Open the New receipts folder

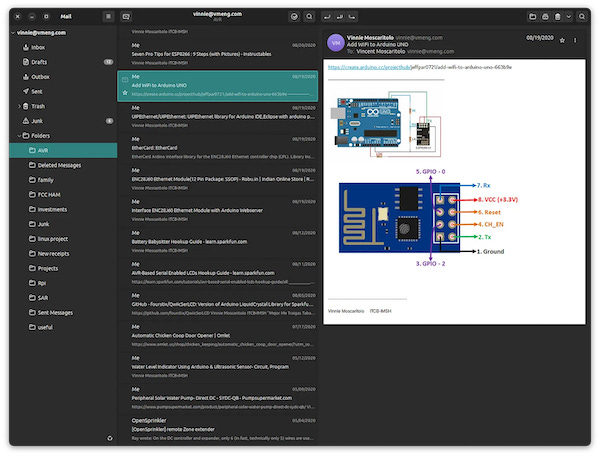pyautogui.click(x=63, y=254)
